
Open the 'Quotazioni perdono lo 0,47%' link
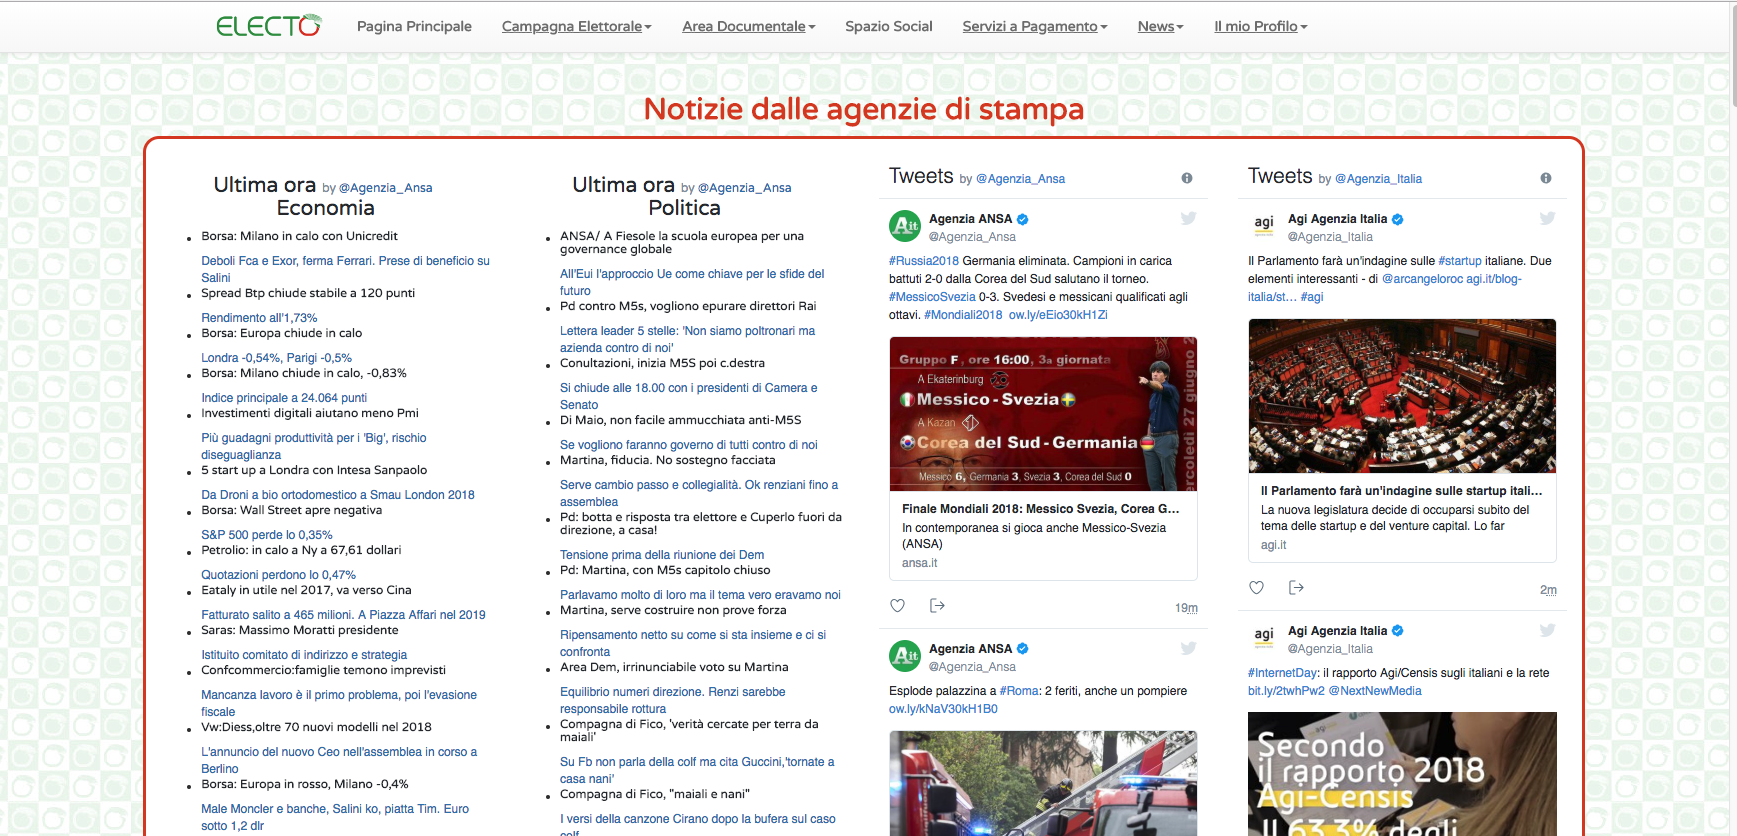pyautogui.click(x=278, y=575)
